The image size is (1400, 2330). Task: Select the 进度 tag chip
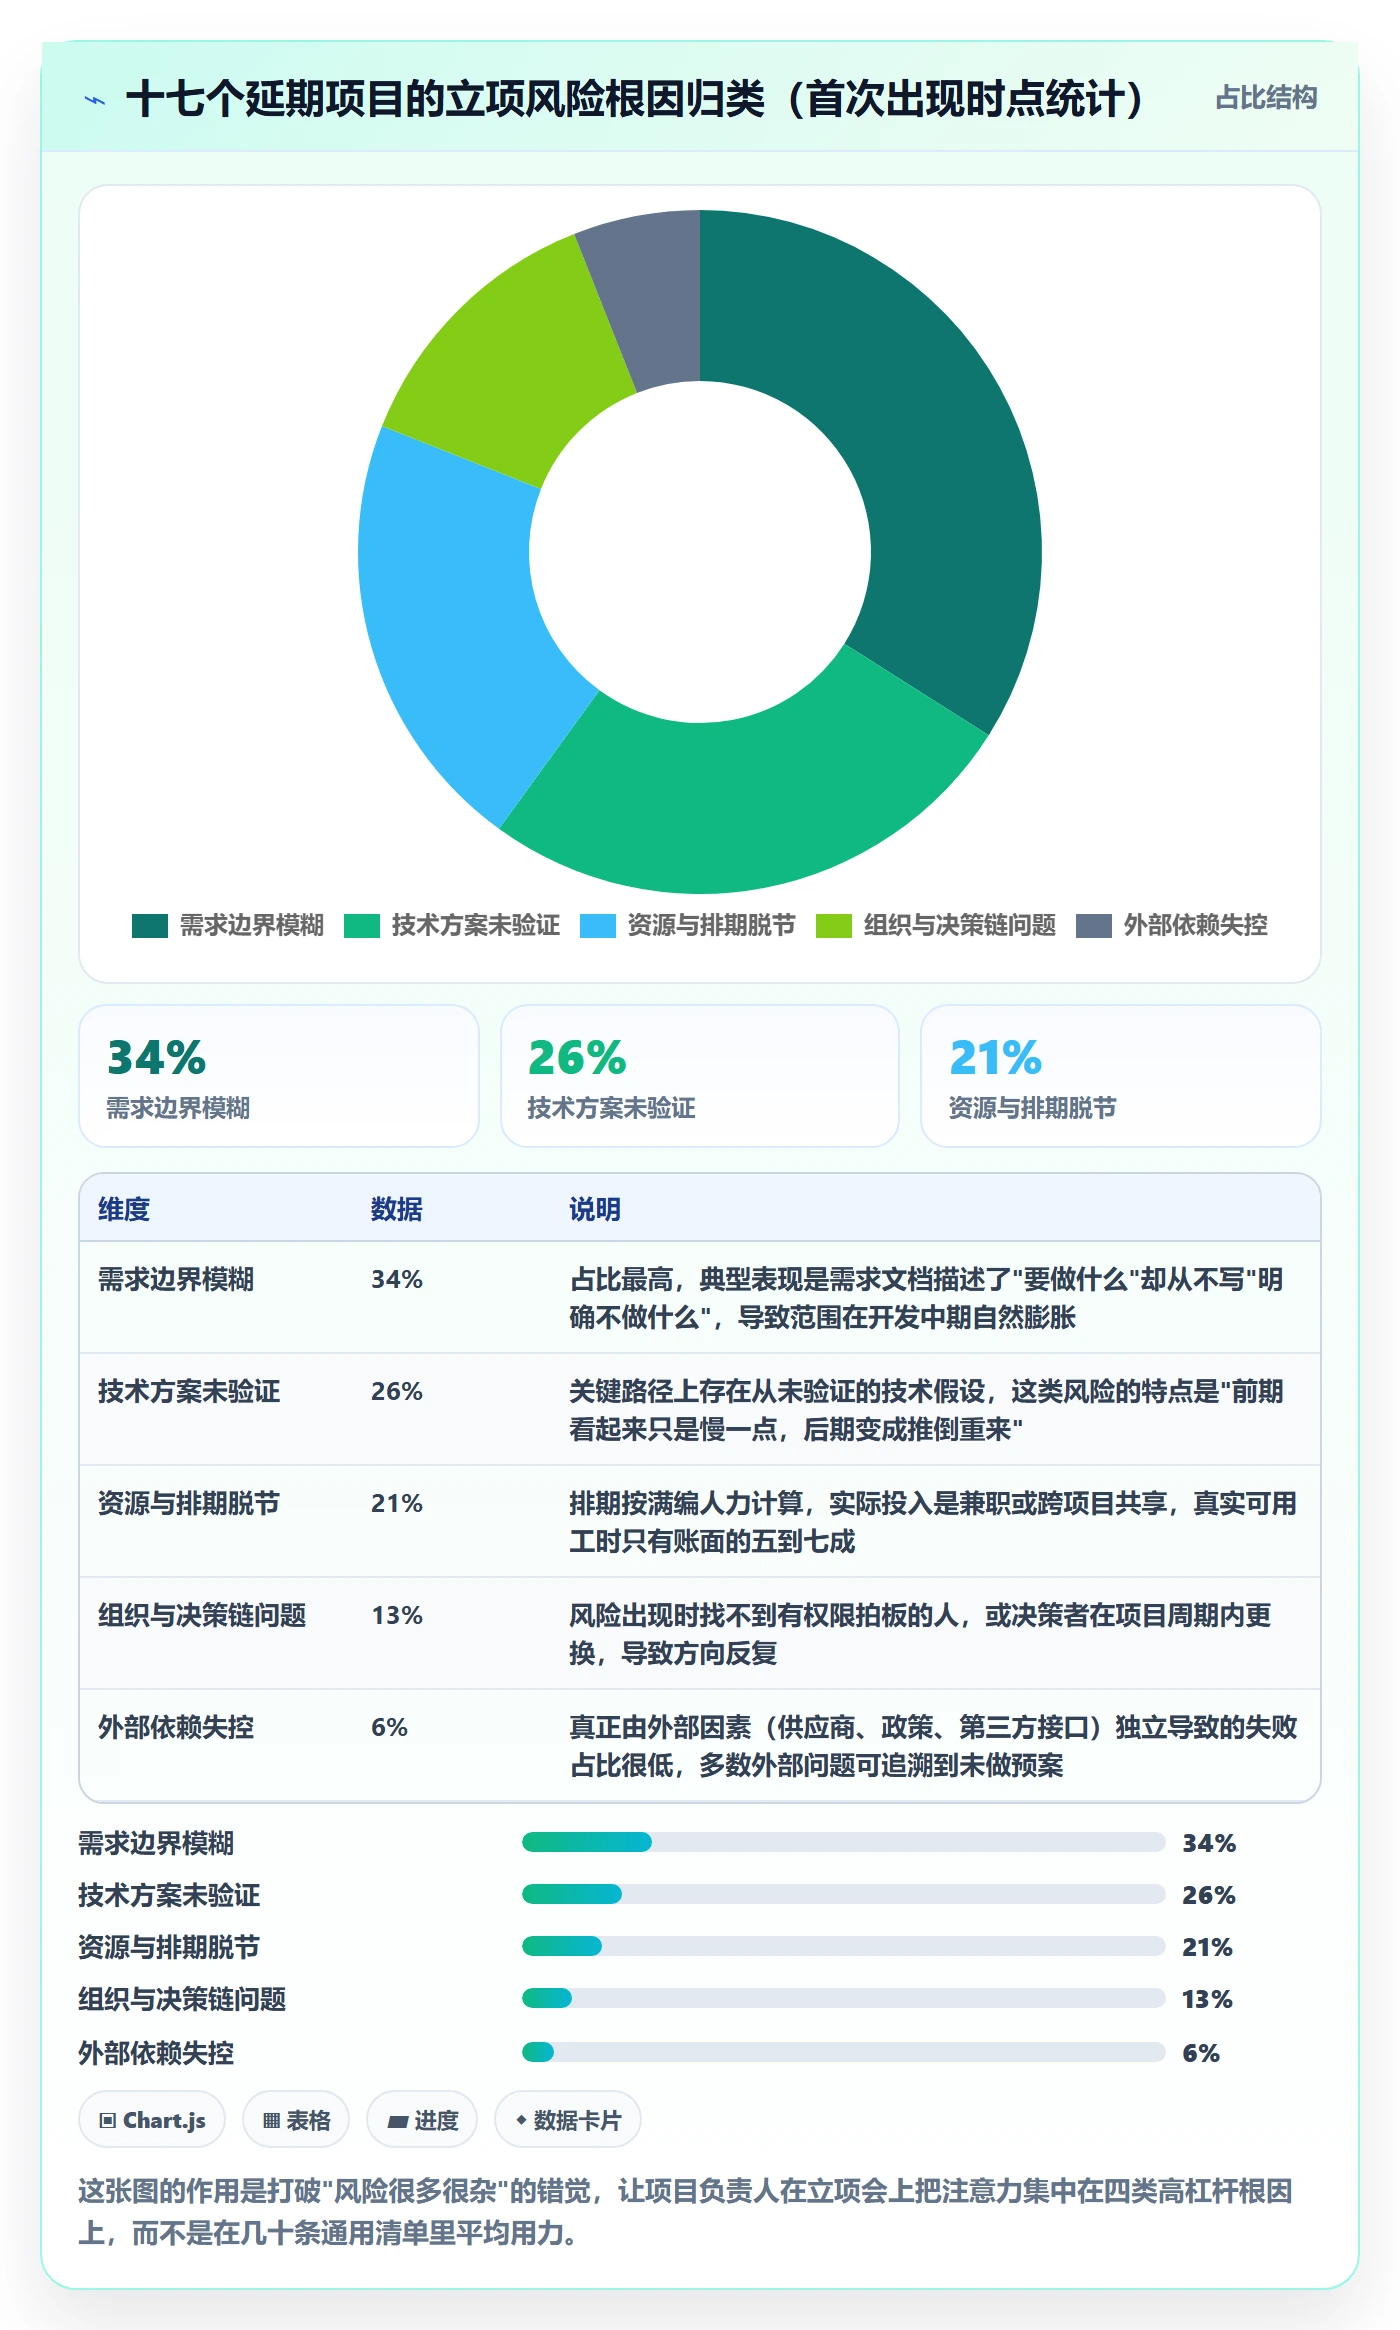[x=422, y=2120]
